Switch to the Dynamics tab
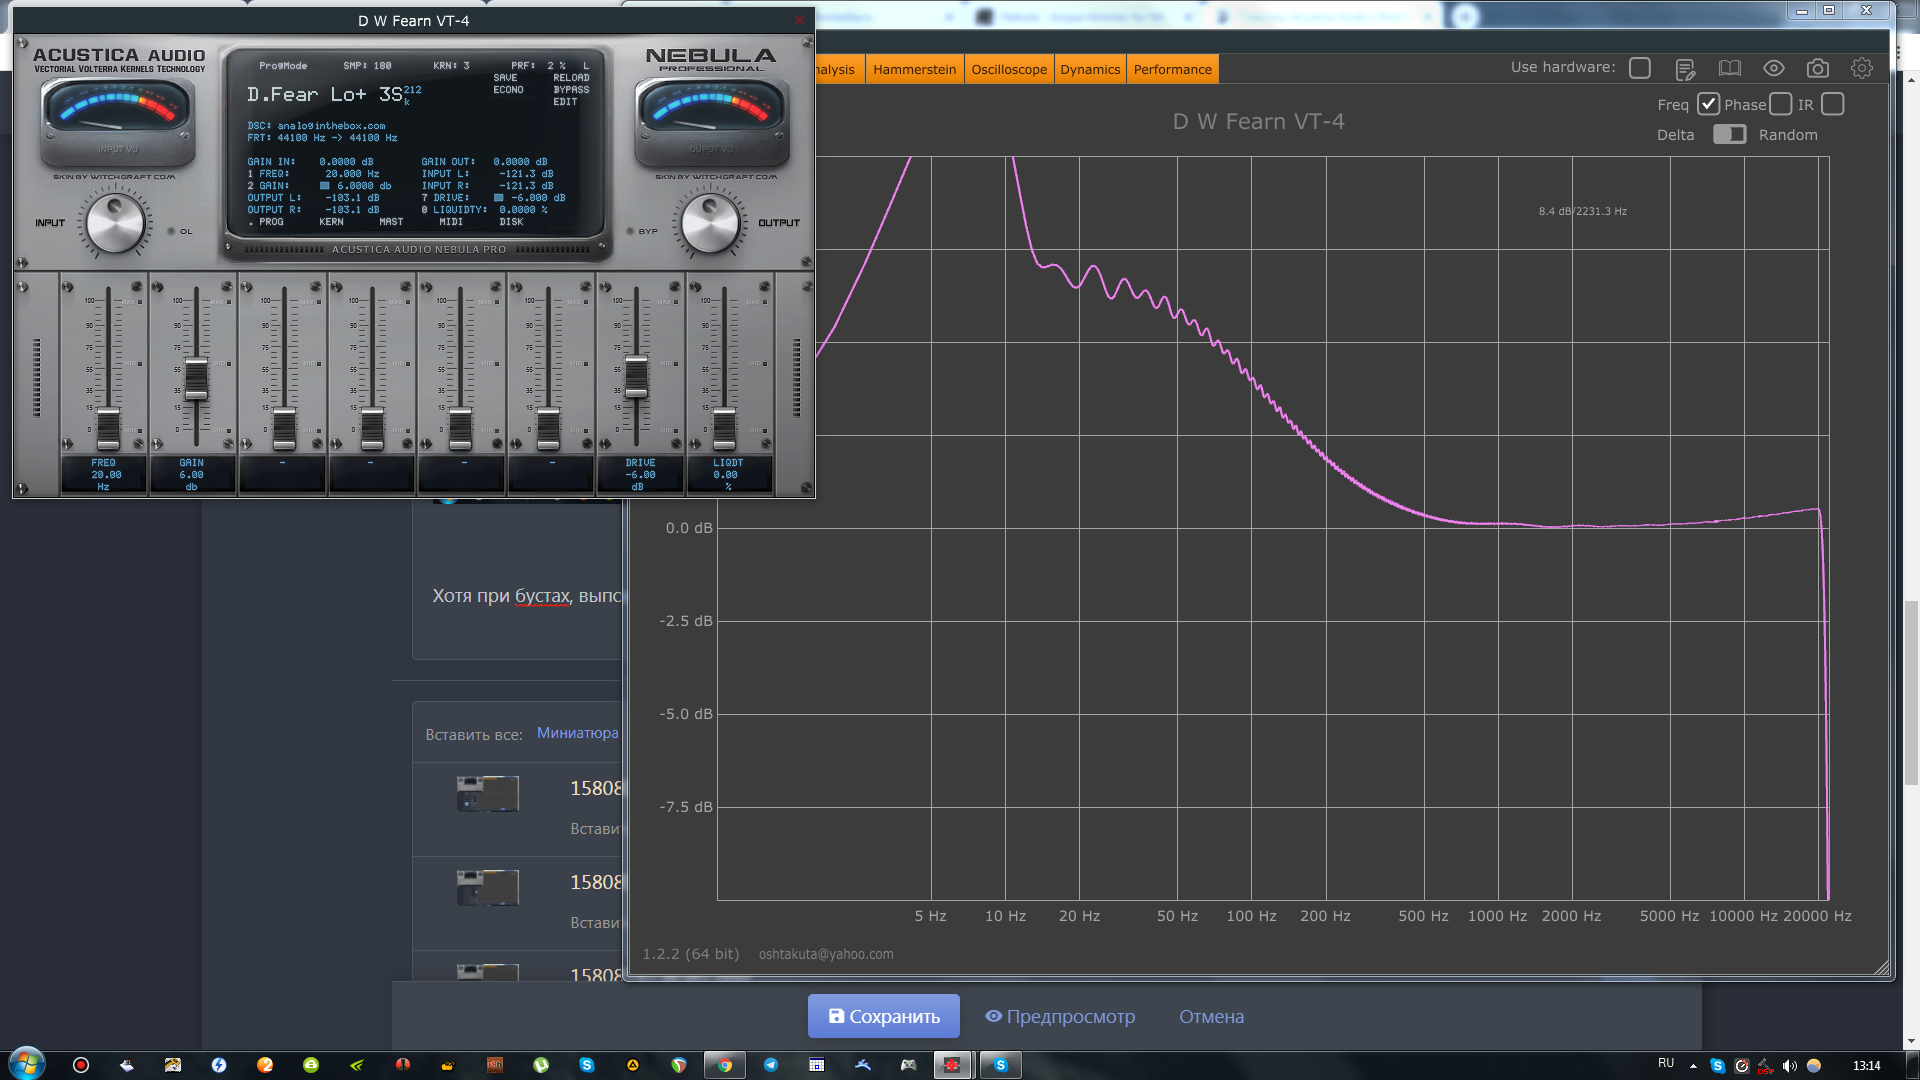Image resolution: width=1920 pixels, height=1080 pixels. pos(1090,69)
